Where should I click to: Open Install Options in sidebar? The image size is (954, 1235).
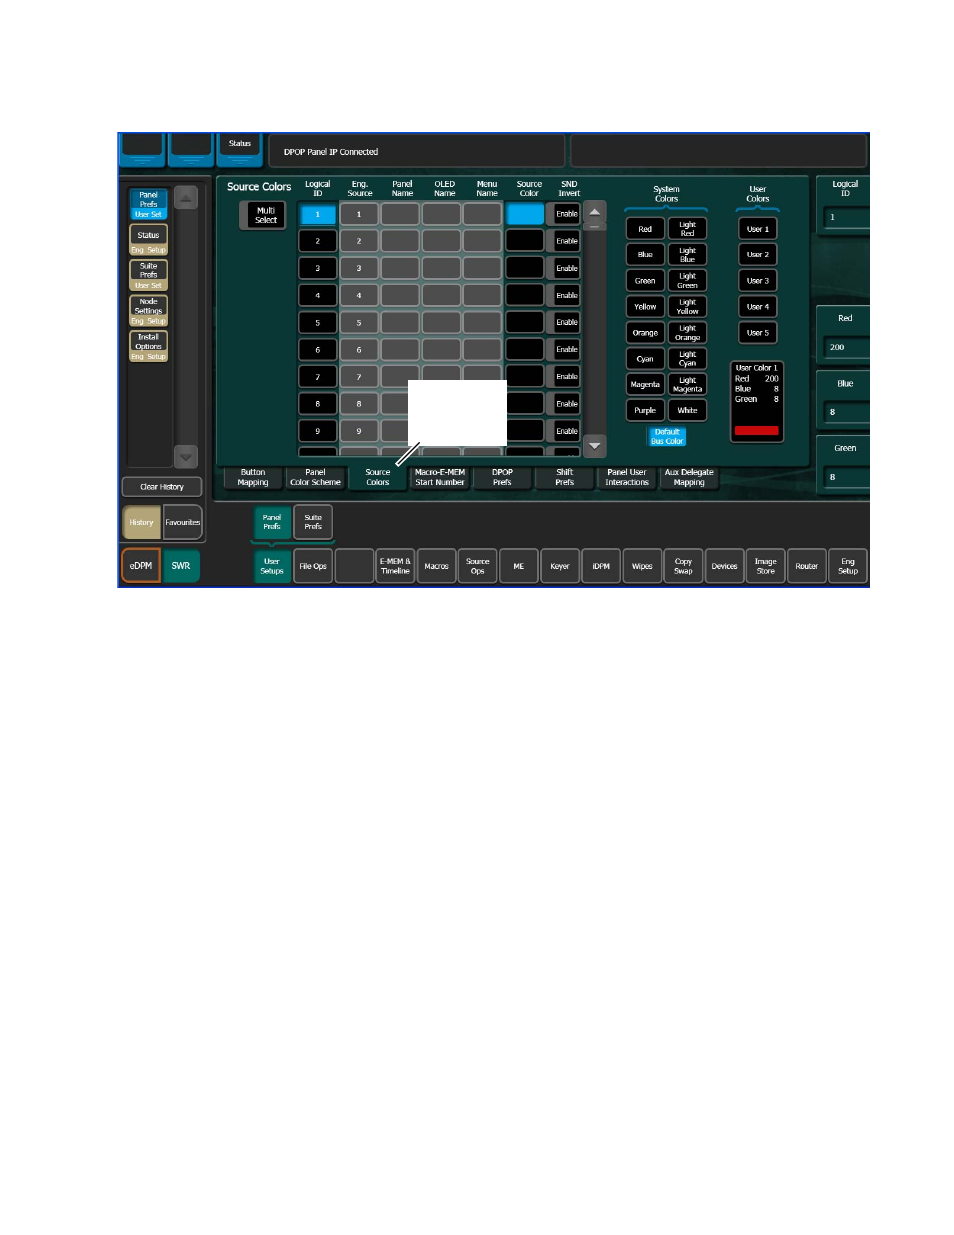point(148,346)
